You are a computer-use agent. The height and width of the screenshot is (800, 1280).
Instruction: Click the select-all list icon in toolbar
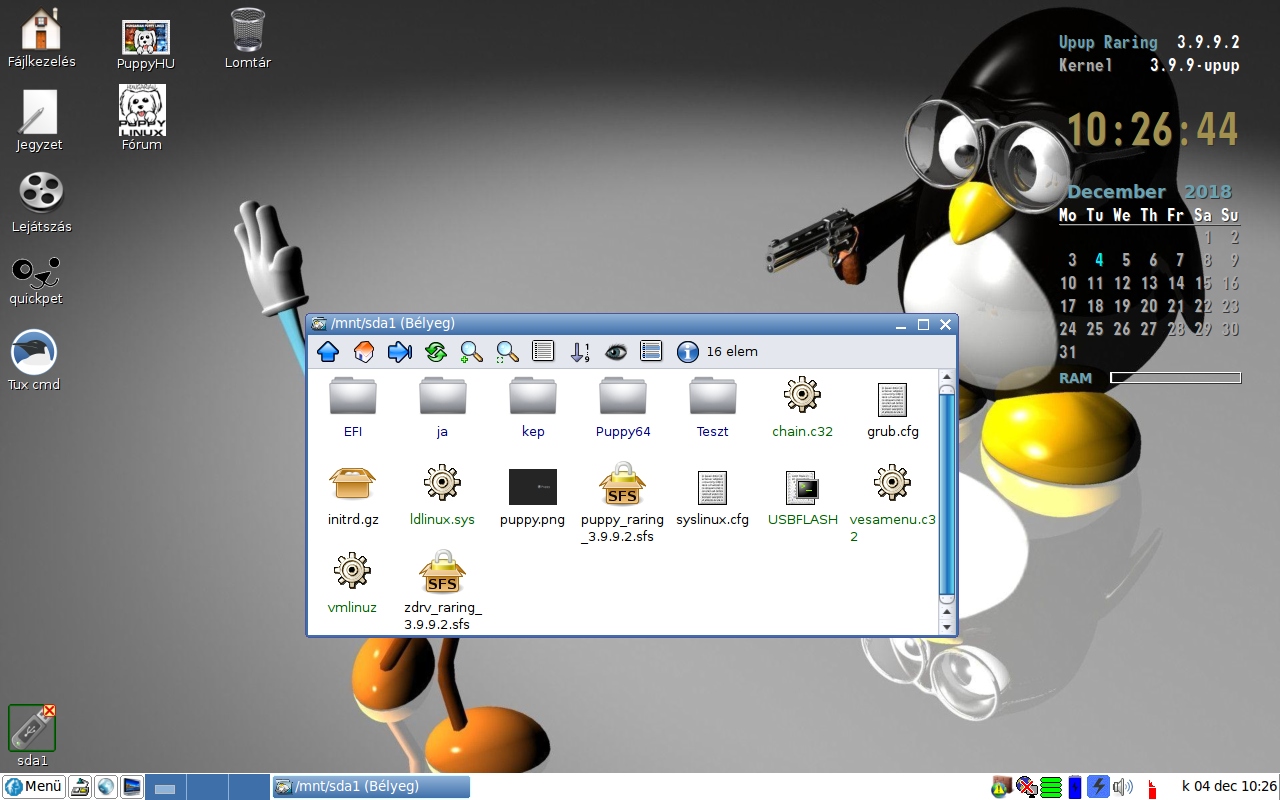pos(651,352)
